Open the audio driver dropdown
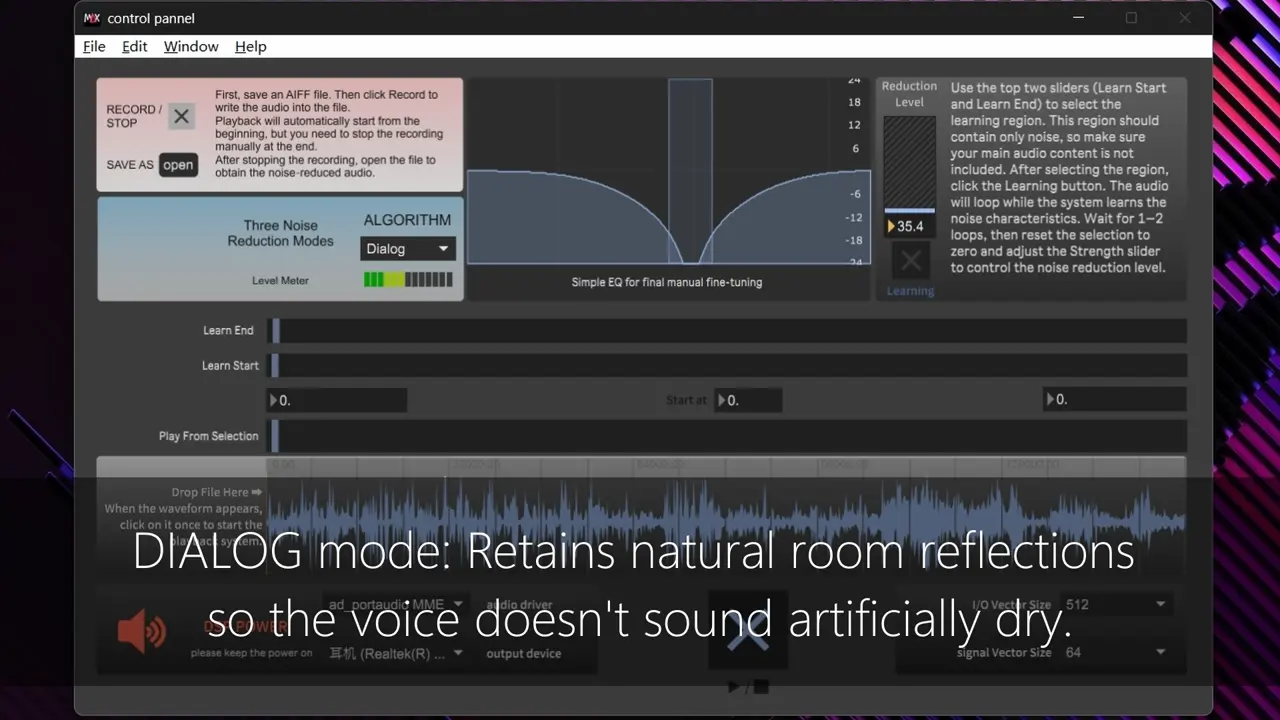The height and width of the screenshot is (720, 1280). 398,604
